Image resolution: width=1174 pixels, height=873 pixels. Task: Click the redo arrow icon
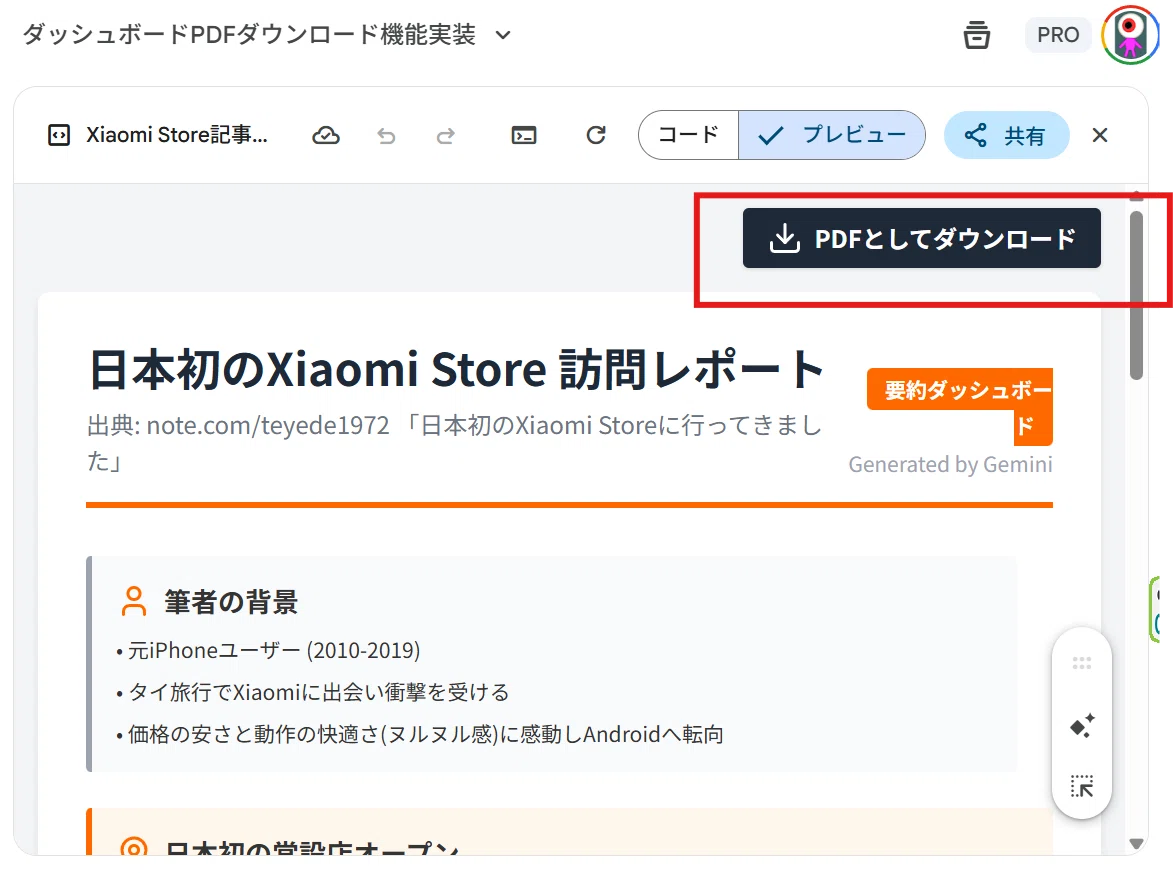(x=445, y=136)
